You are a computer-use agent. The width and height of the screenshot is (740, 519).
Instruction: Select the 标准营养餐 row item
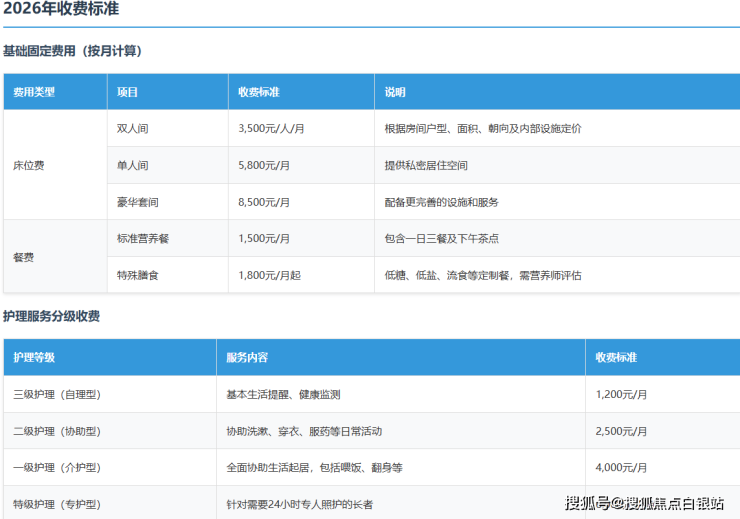[x=139, y=239]
